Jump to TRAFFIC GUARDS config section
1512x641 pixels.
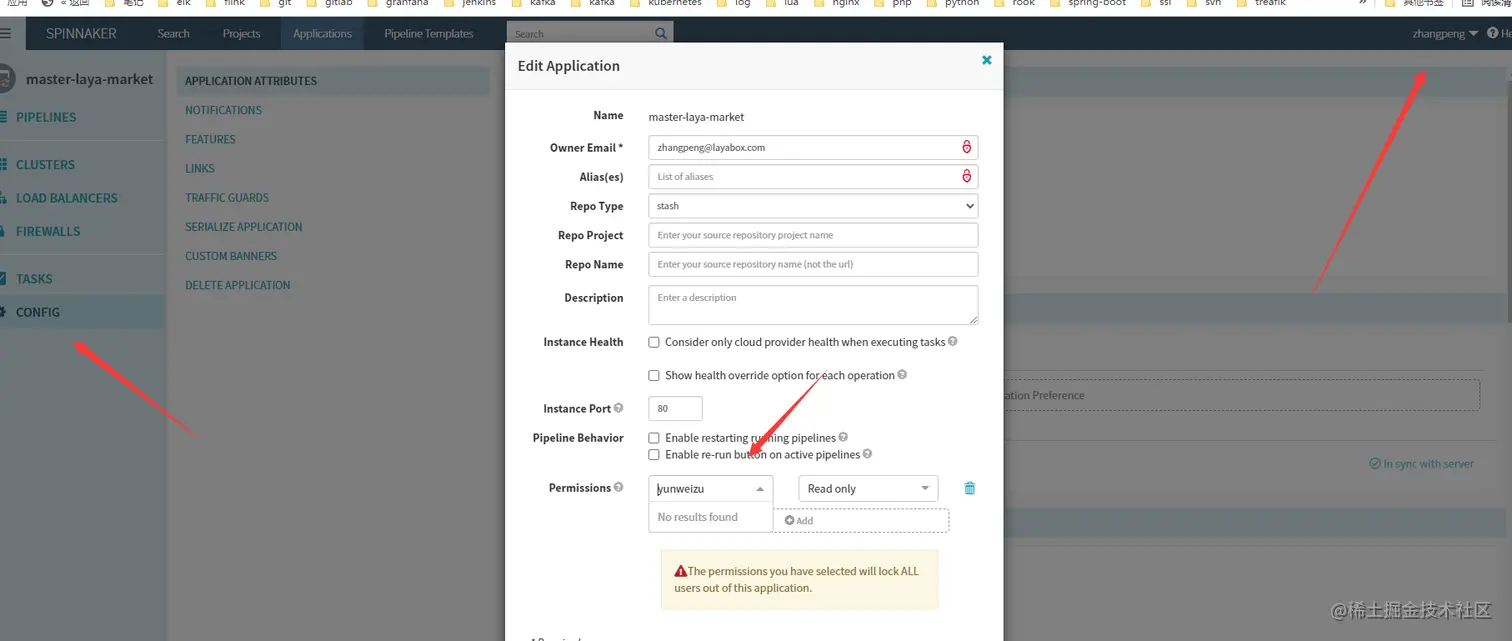(227, 197)
